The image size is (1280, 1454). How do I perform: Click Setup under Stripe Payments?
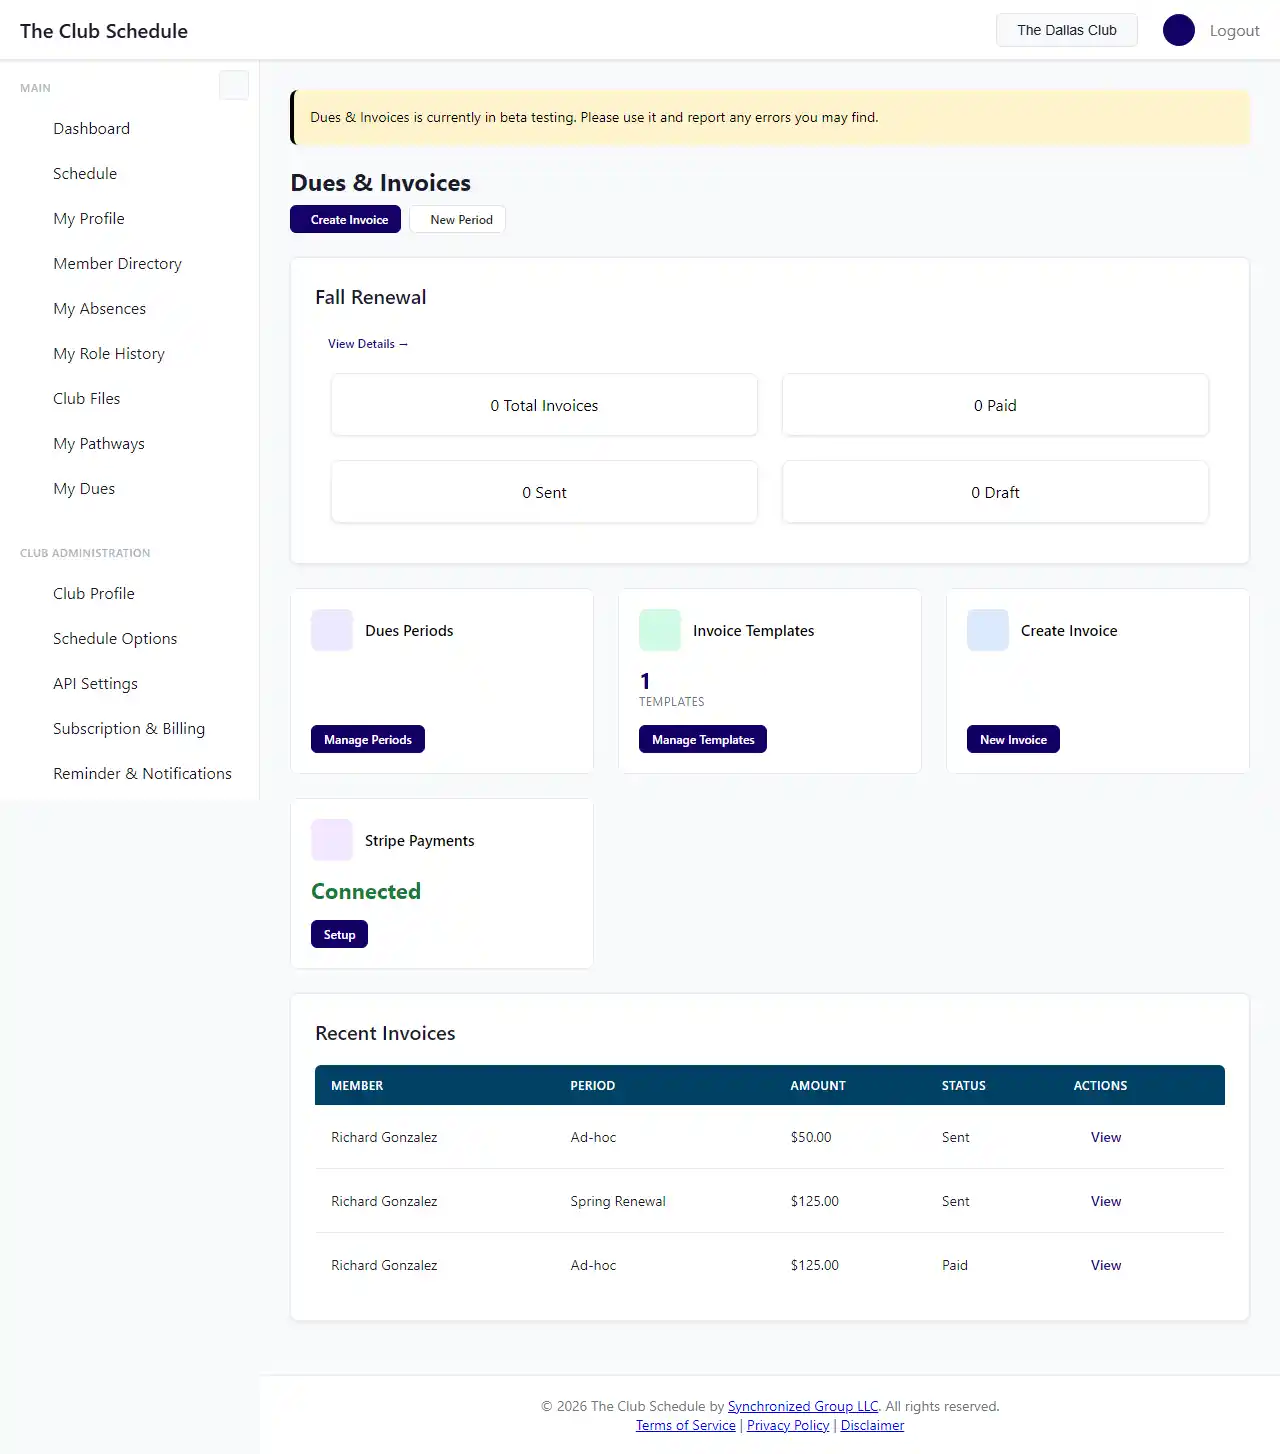tap(339, 935)
